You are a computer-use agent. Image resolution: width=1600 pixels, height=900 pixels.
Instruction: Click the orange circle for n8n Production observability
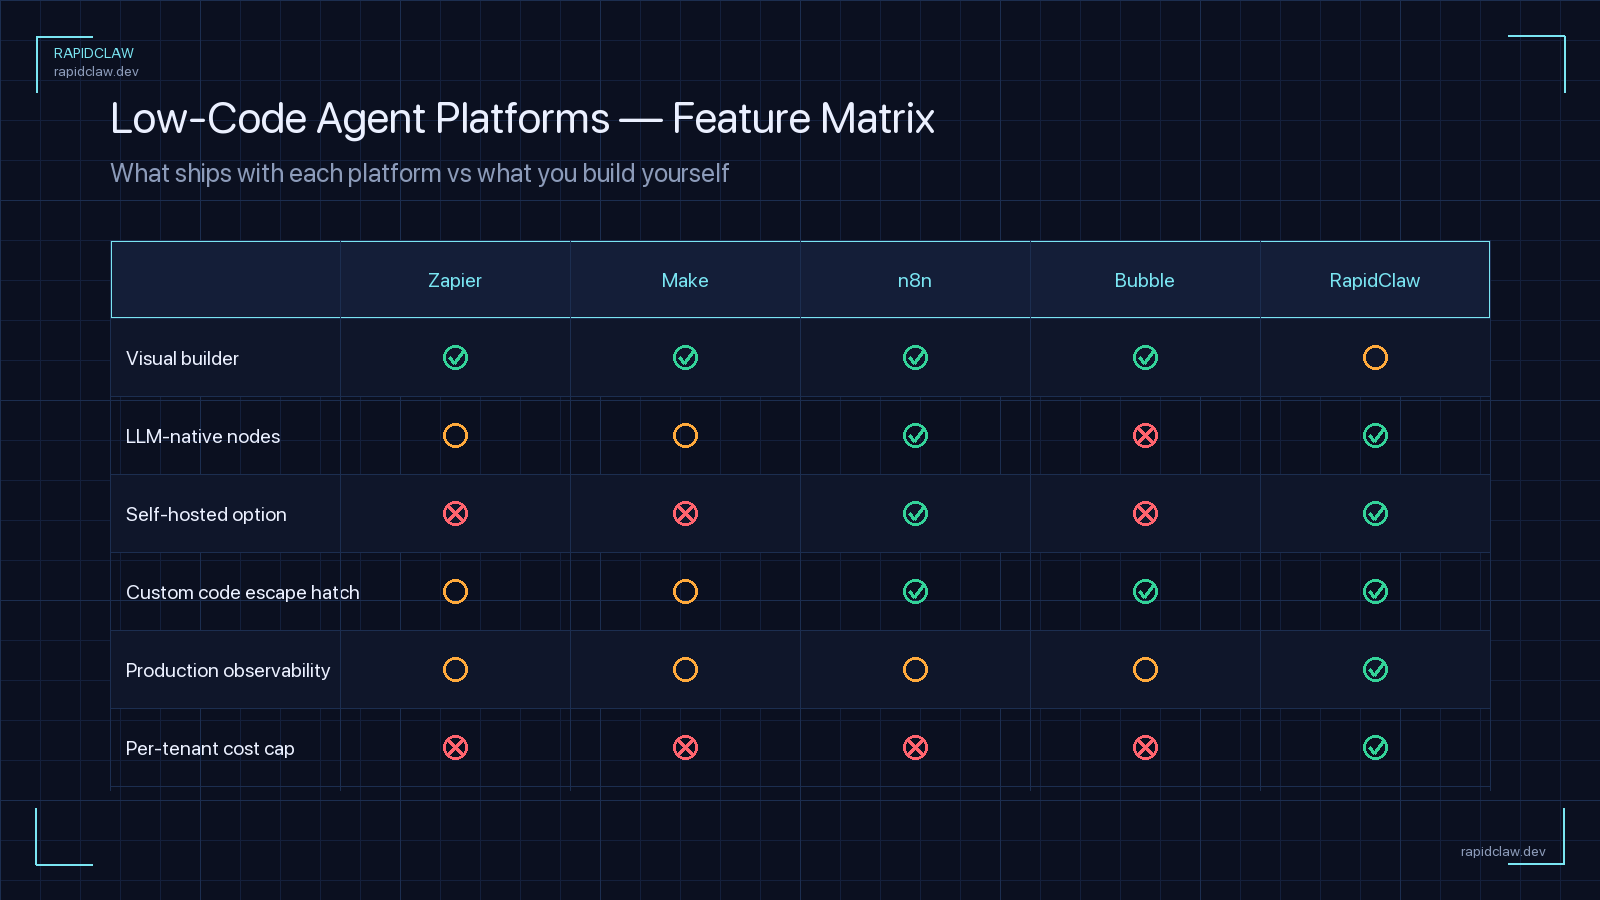tap(915, 669)
